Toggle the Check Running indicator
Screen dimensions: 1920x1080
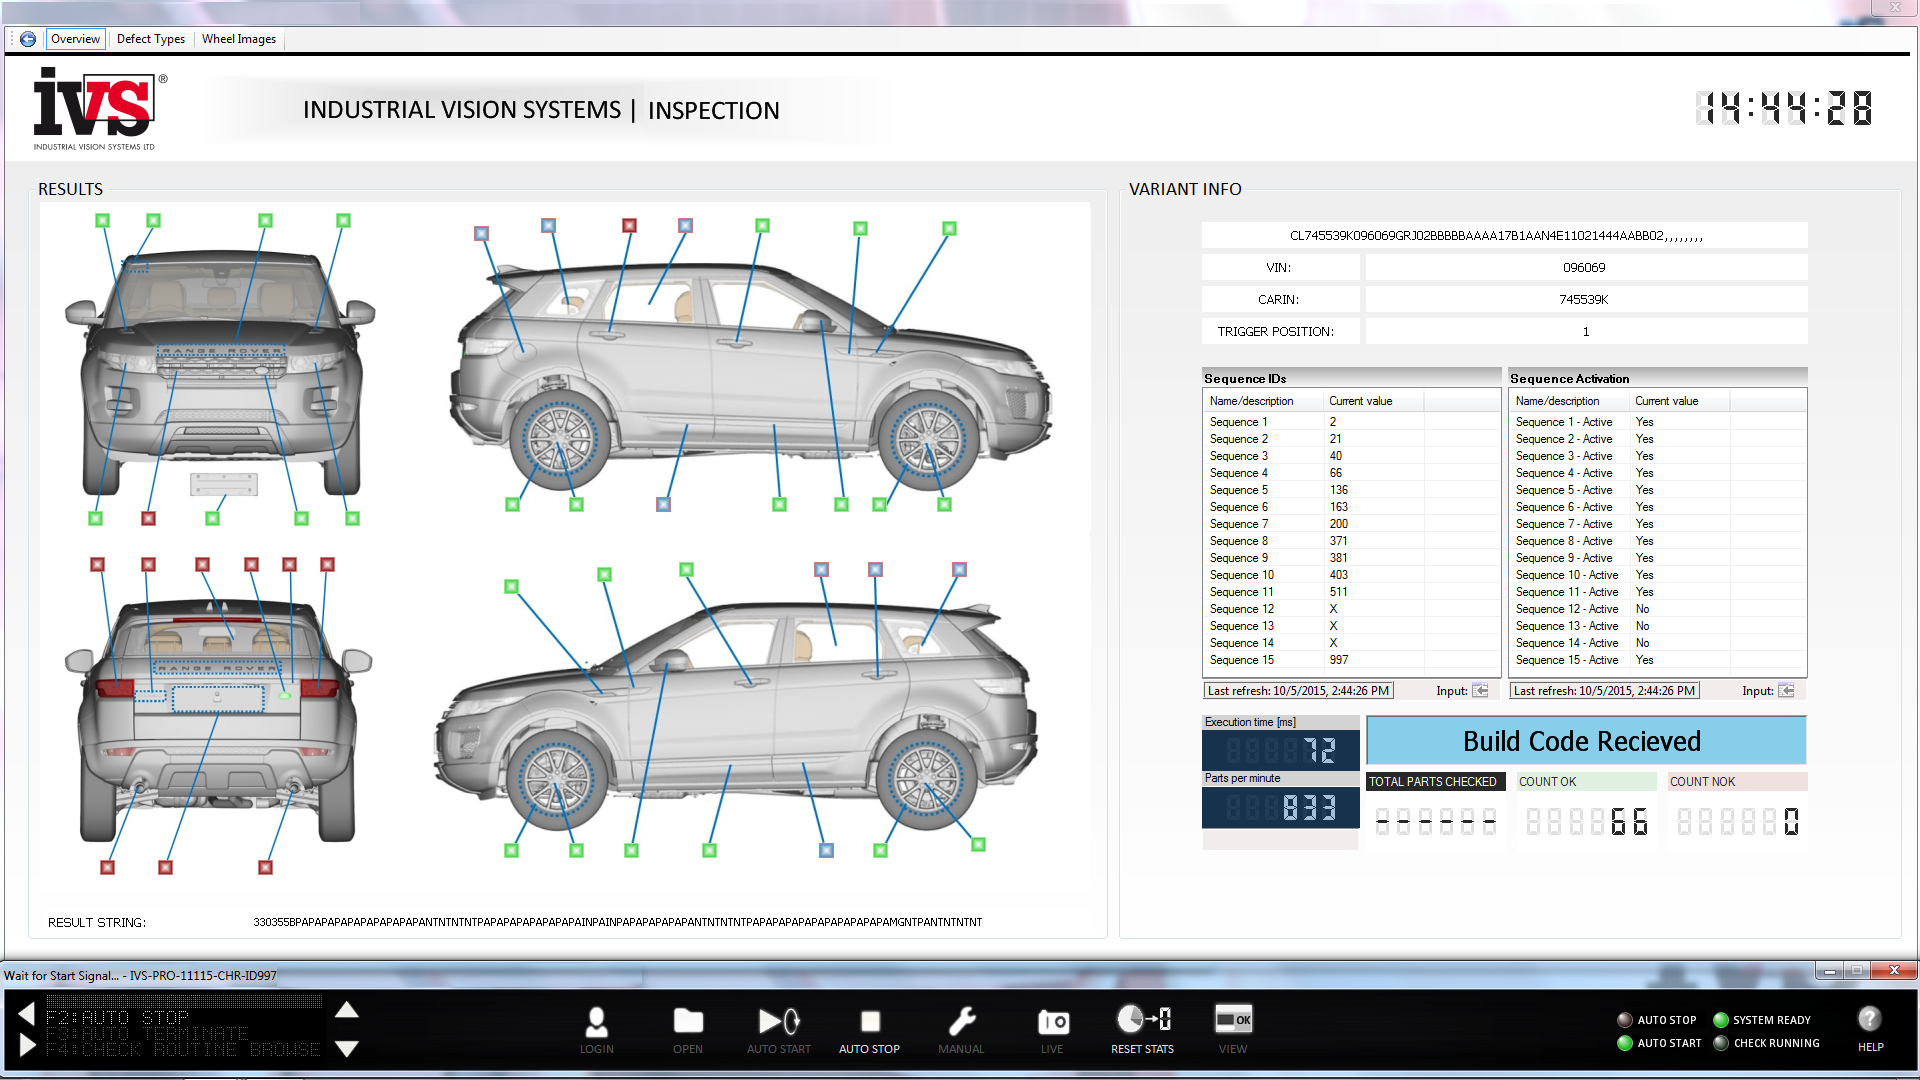[x=1721, y=1043]
